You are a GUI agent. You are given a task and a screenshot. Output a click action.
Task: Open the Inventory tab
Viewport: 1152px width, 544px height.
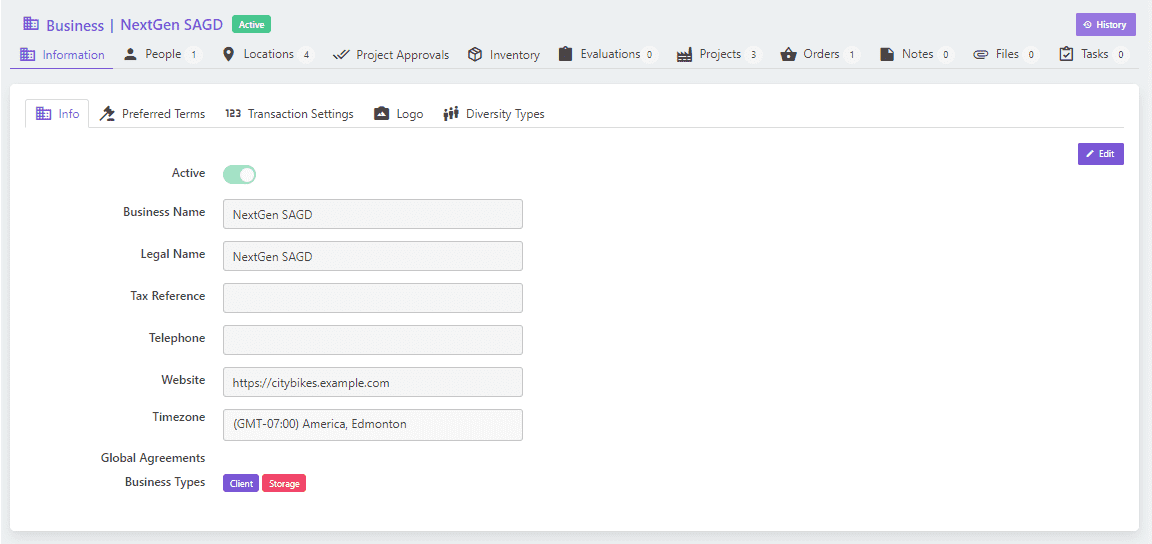pos(504,54)
